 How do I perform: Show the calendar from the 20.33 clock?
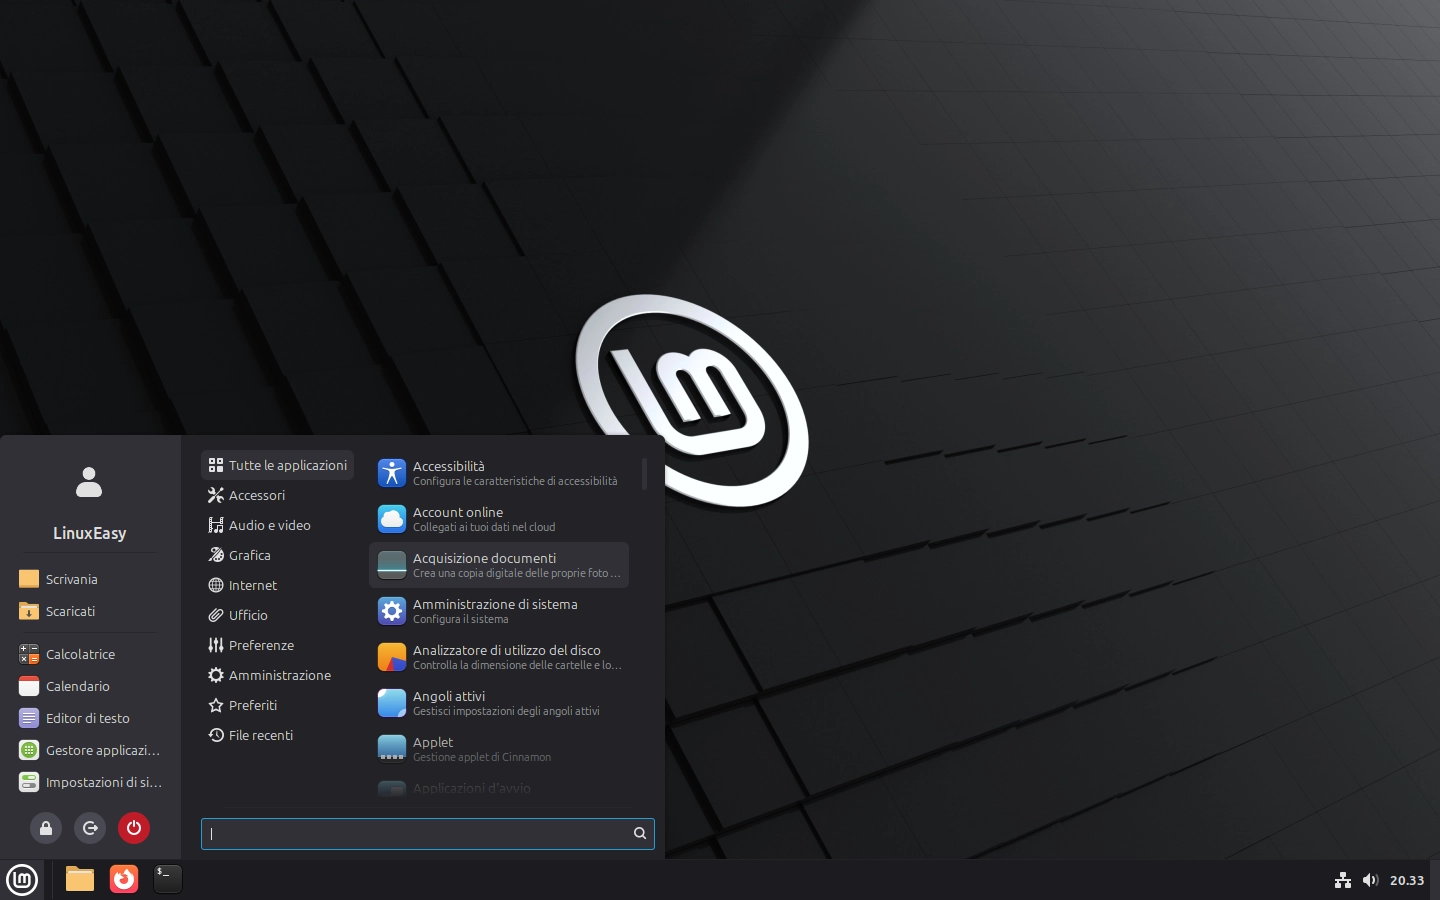click(x=1407, y=880)
